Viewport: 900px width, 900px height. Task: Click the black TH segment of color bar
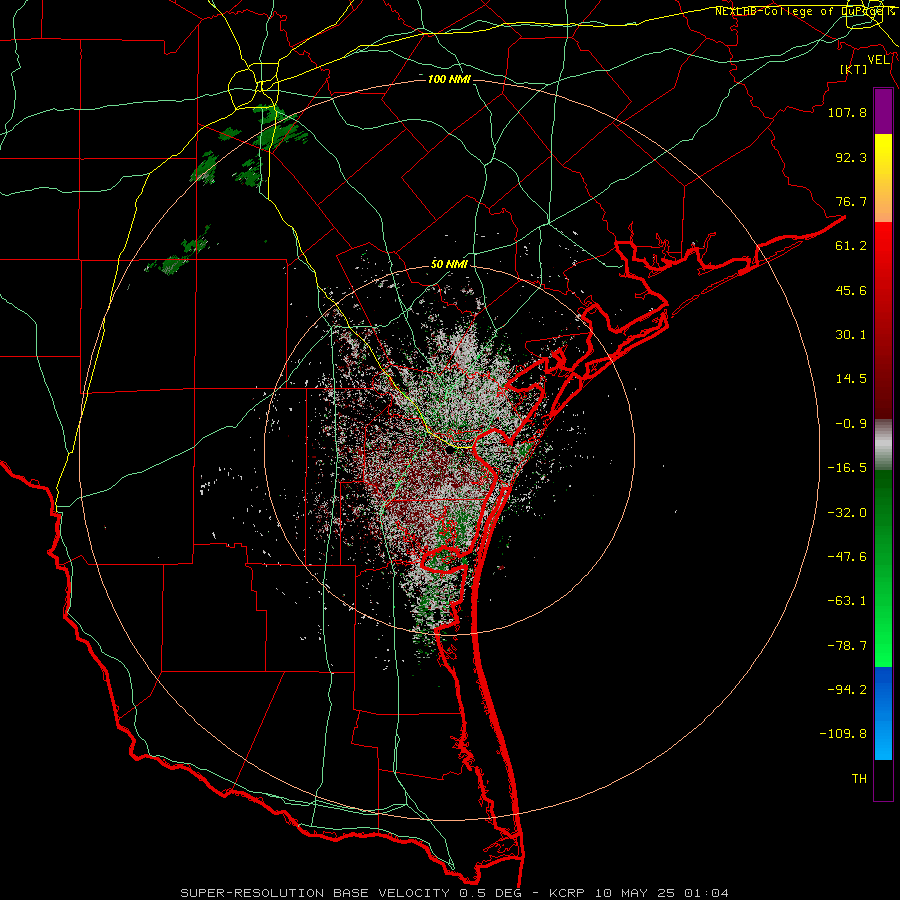point(883,779)
